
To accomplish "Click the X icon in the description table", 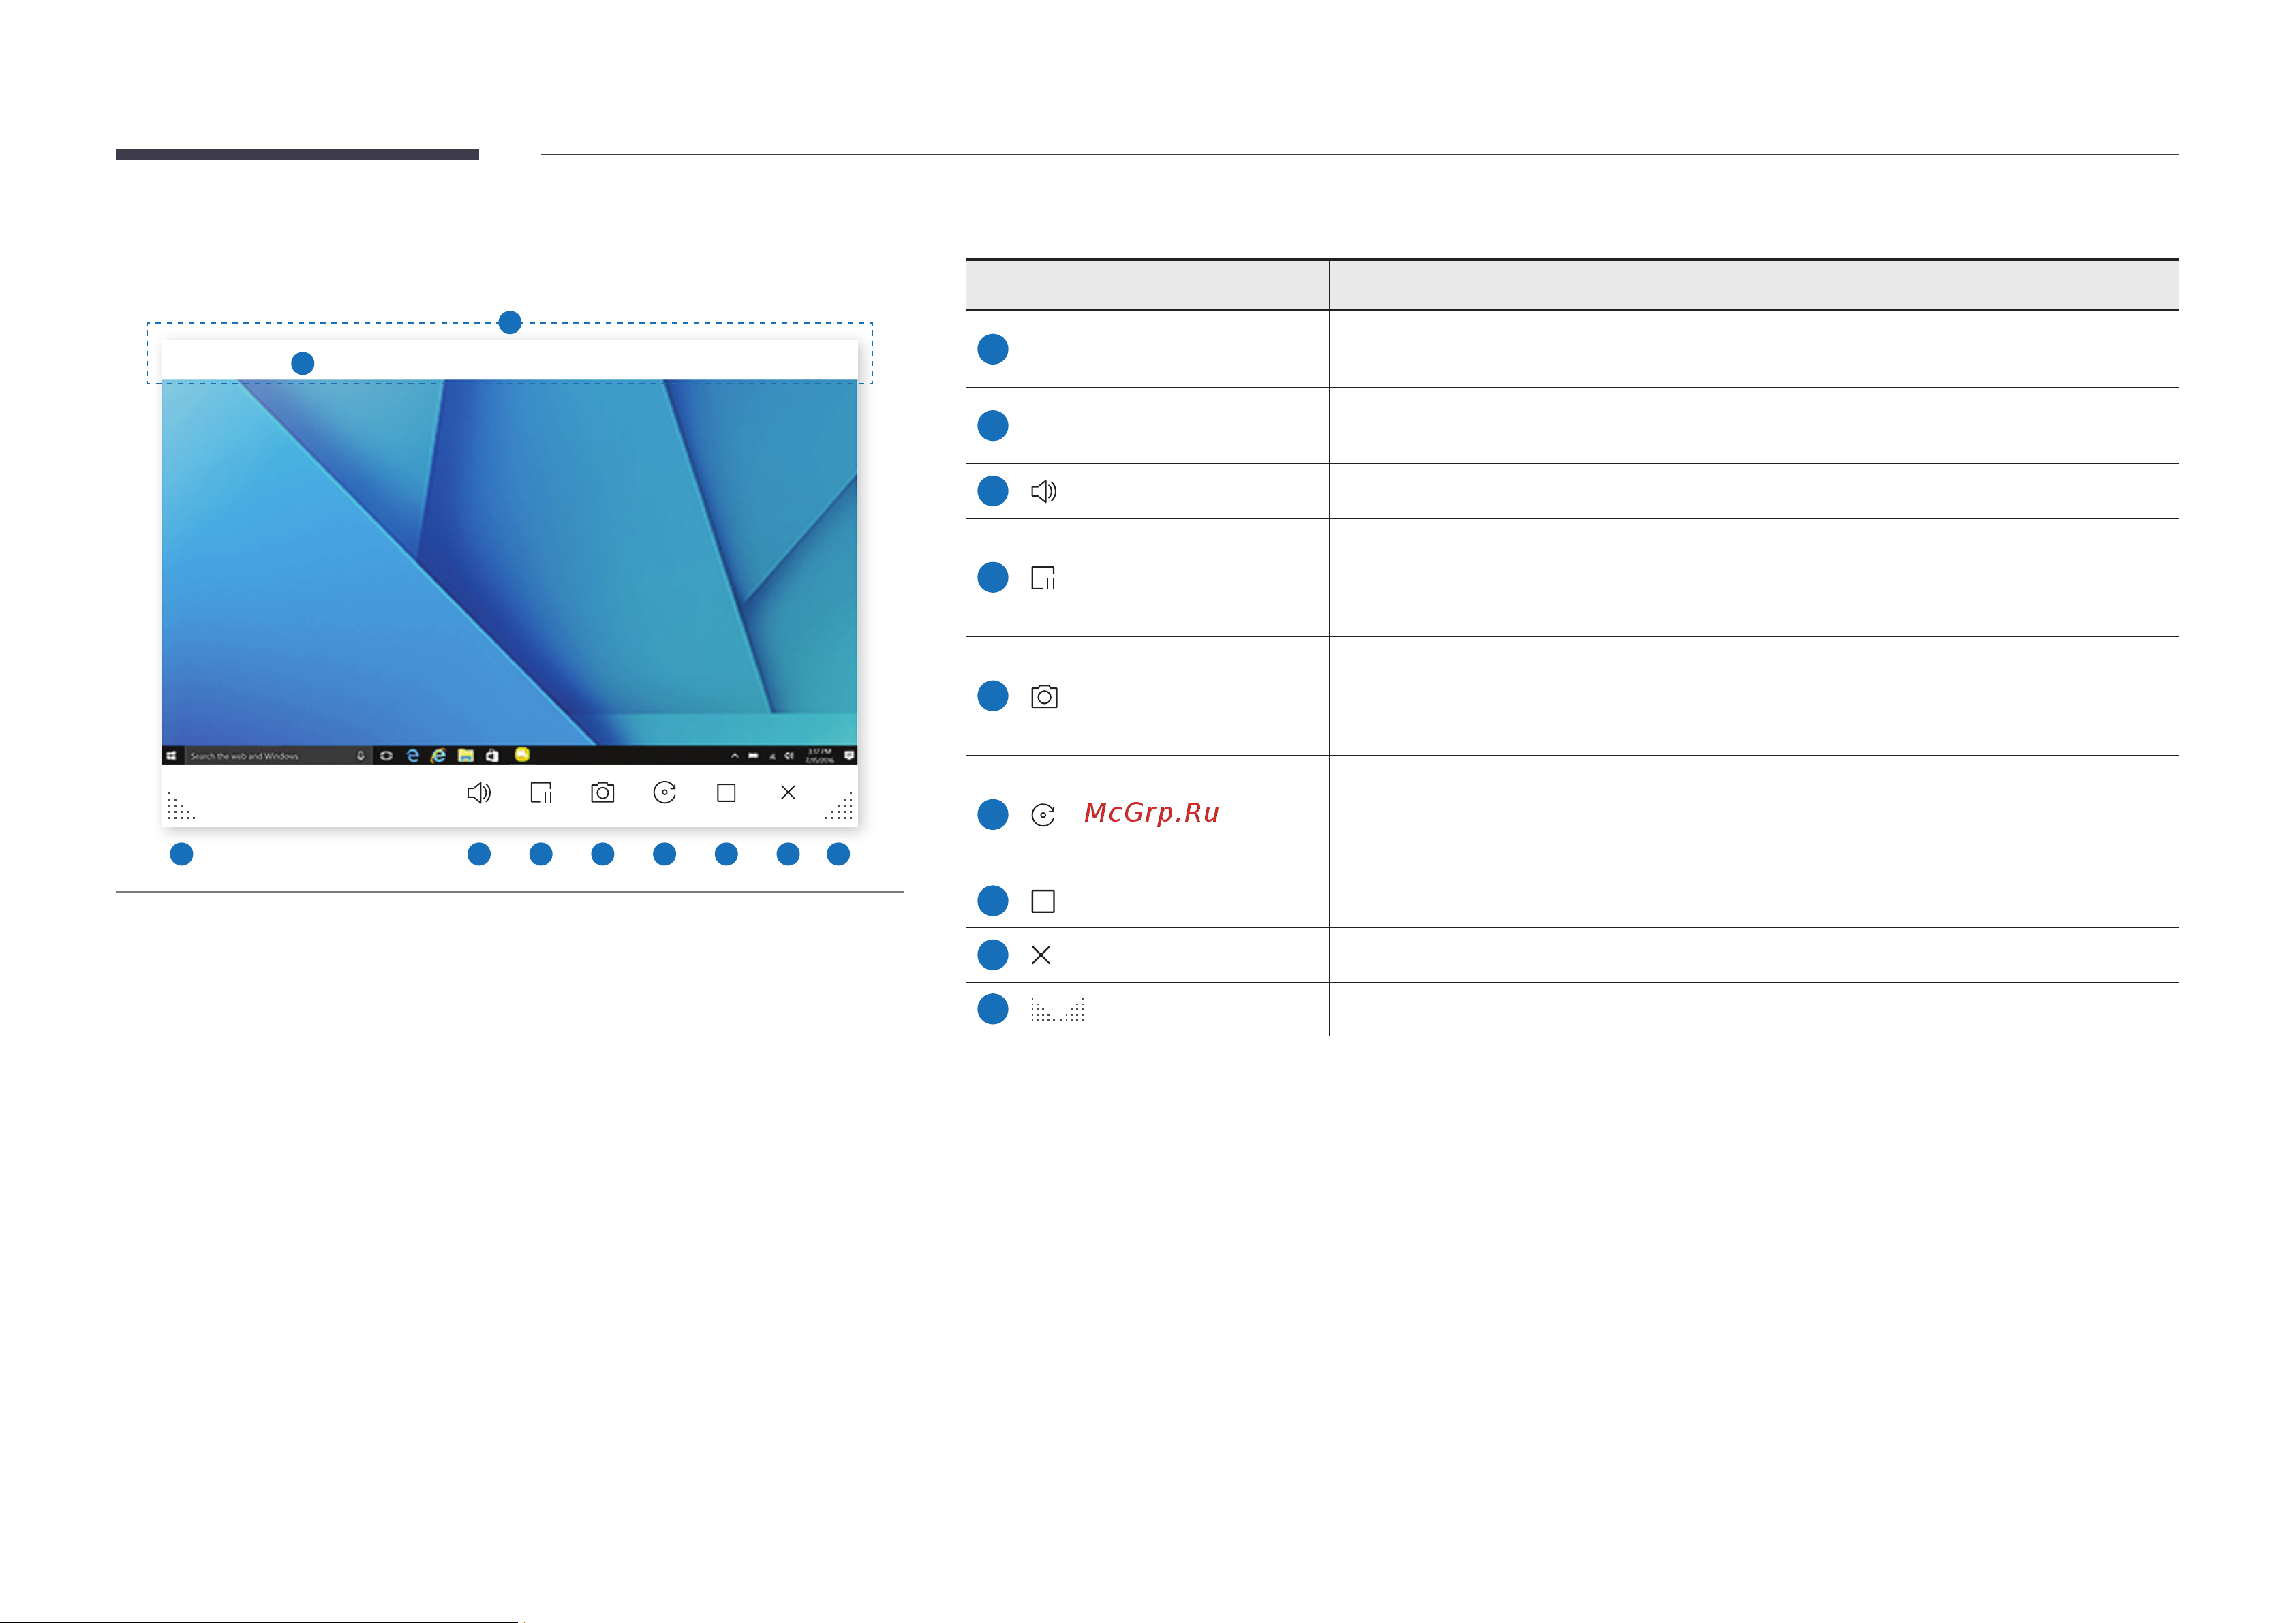I will click(1041, 955).
